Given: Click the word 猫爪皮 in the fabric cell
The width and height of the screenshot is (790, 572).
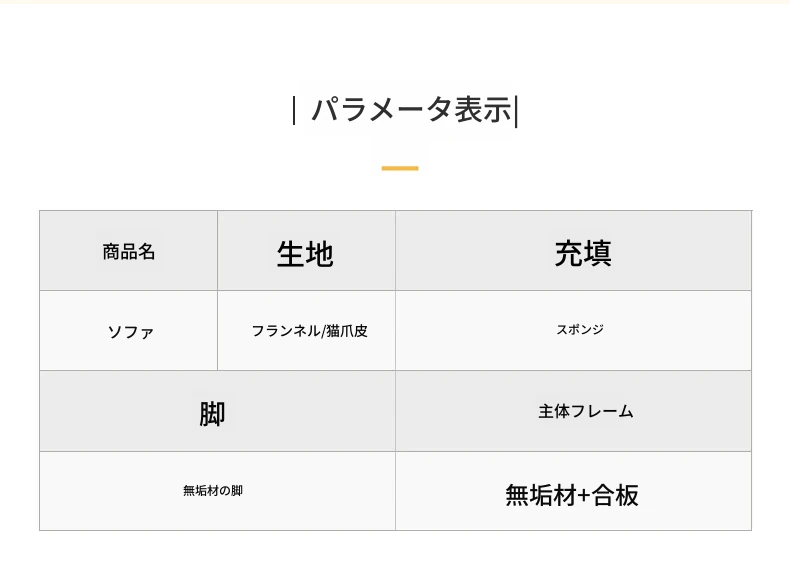Looking at the screenshot, I should (x=348, y=330).
